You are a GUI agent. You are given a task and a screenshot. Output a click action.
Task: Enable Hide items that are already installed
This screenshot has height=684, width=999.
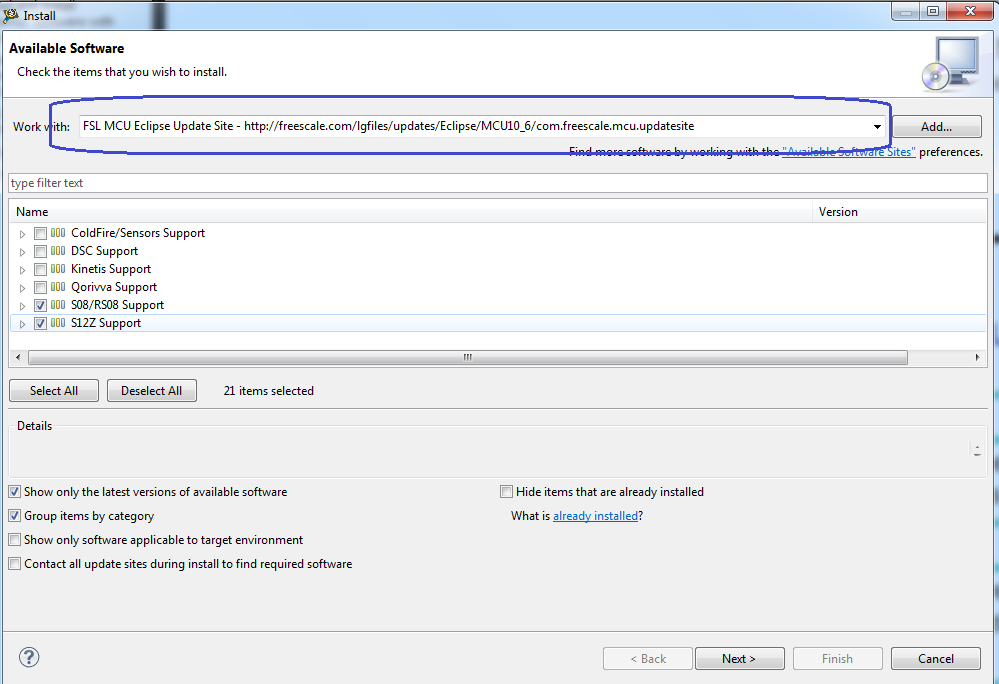point(507,492)
